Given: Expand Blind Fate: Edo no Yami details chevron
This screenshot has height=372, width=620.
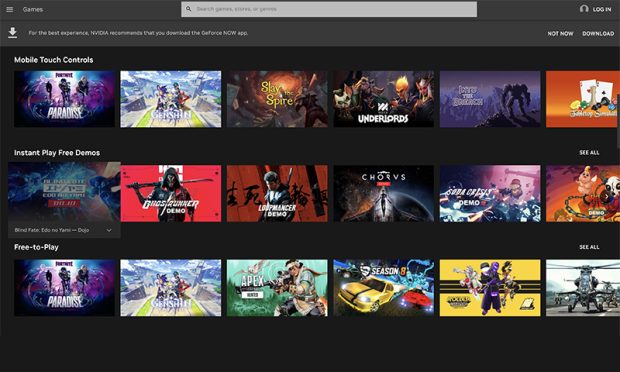Looking at the screenshot, I should point(109,230).
